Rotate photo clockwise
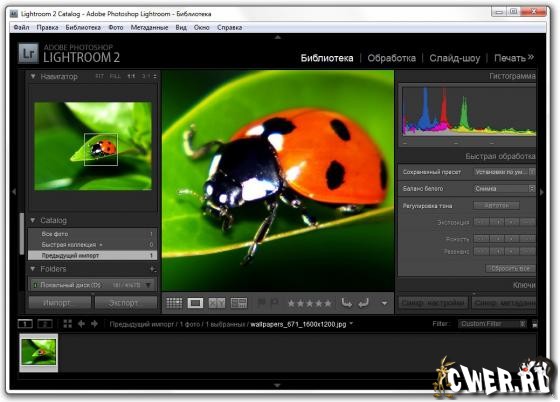560x402 pixels. [x=364, y=303]
